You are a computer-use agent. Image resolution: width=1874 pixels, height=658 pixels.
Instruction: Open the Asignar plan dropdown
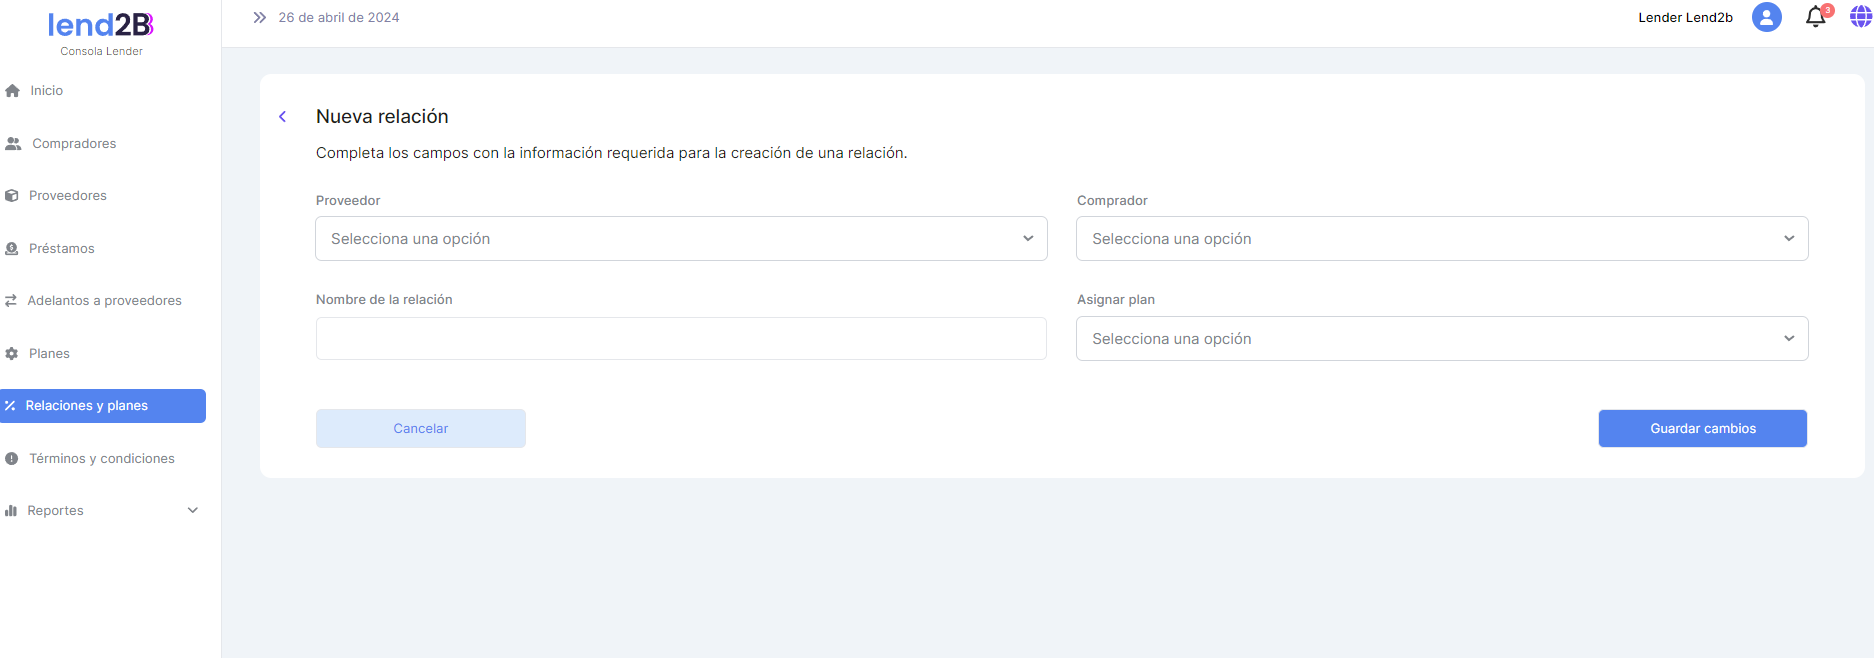[x=1441, y=339]
